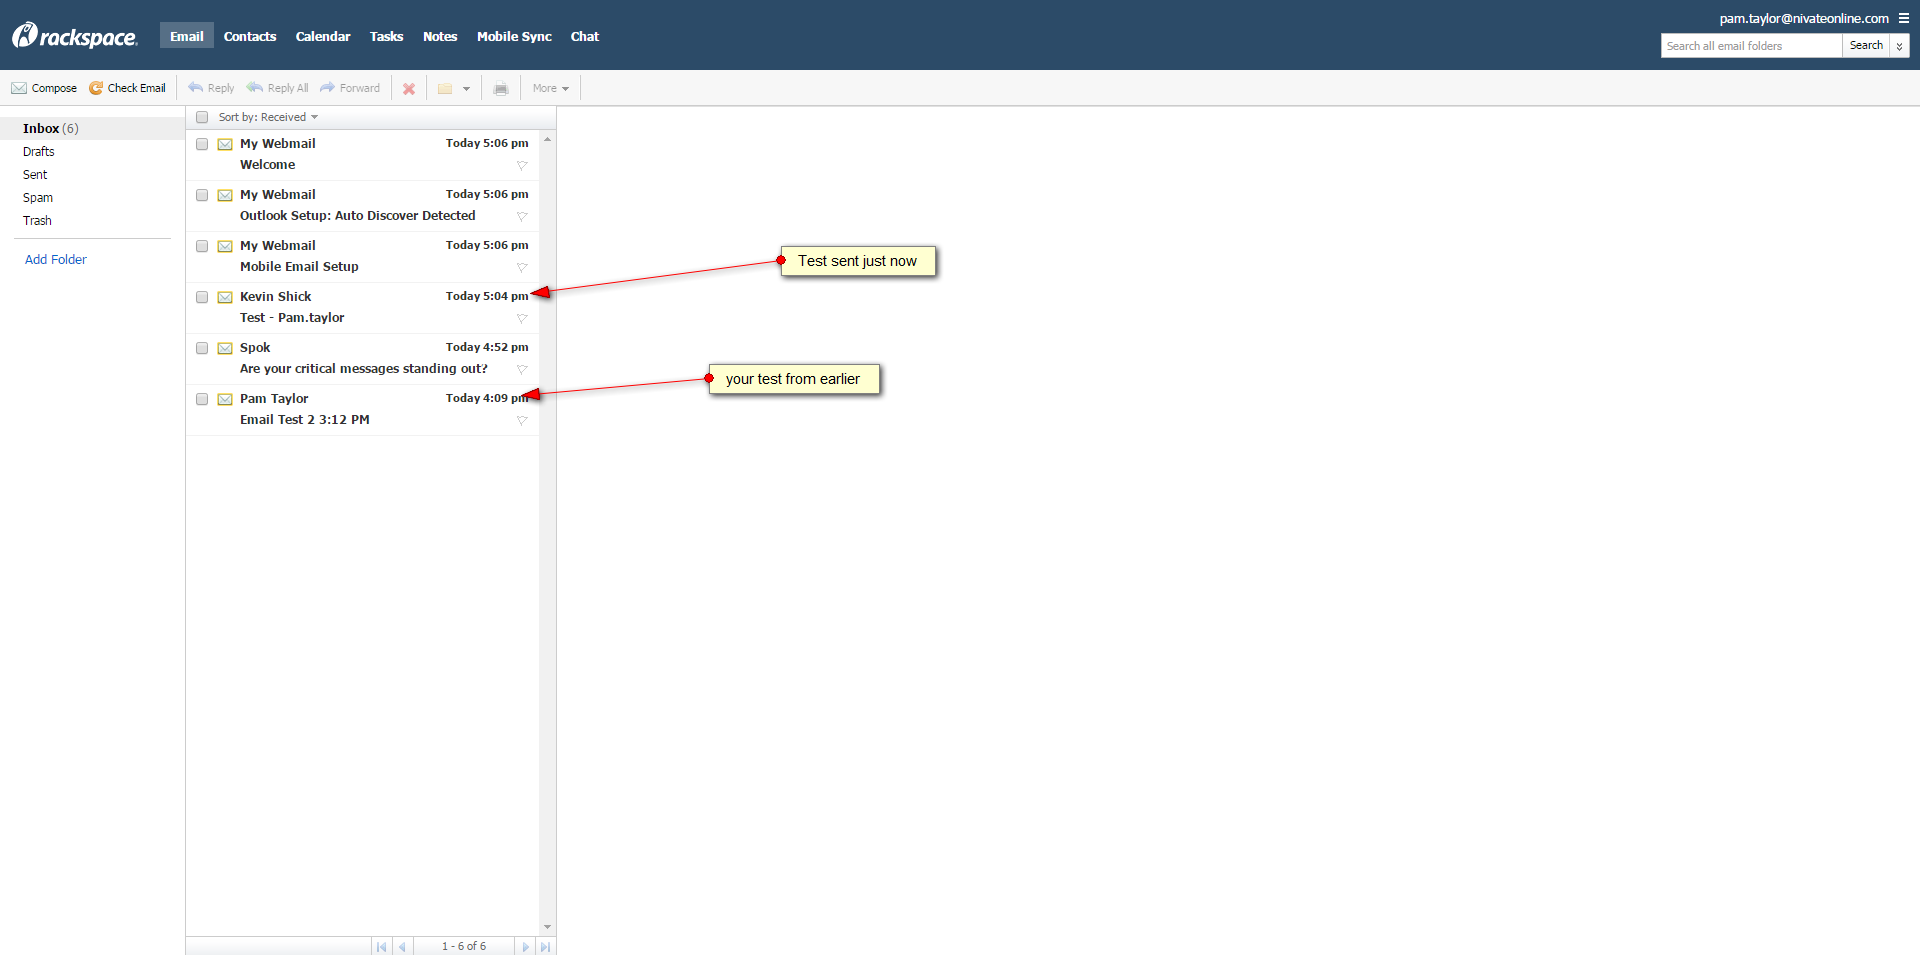
Task: Check the Pam Taylor message checkbox
Action: point(202,399)
